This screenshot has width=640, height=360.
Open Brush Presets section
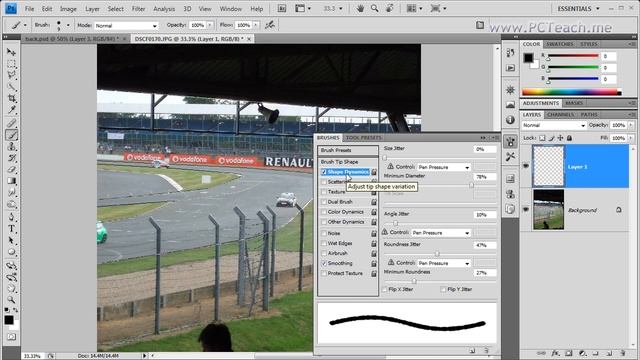click(348, 150)
